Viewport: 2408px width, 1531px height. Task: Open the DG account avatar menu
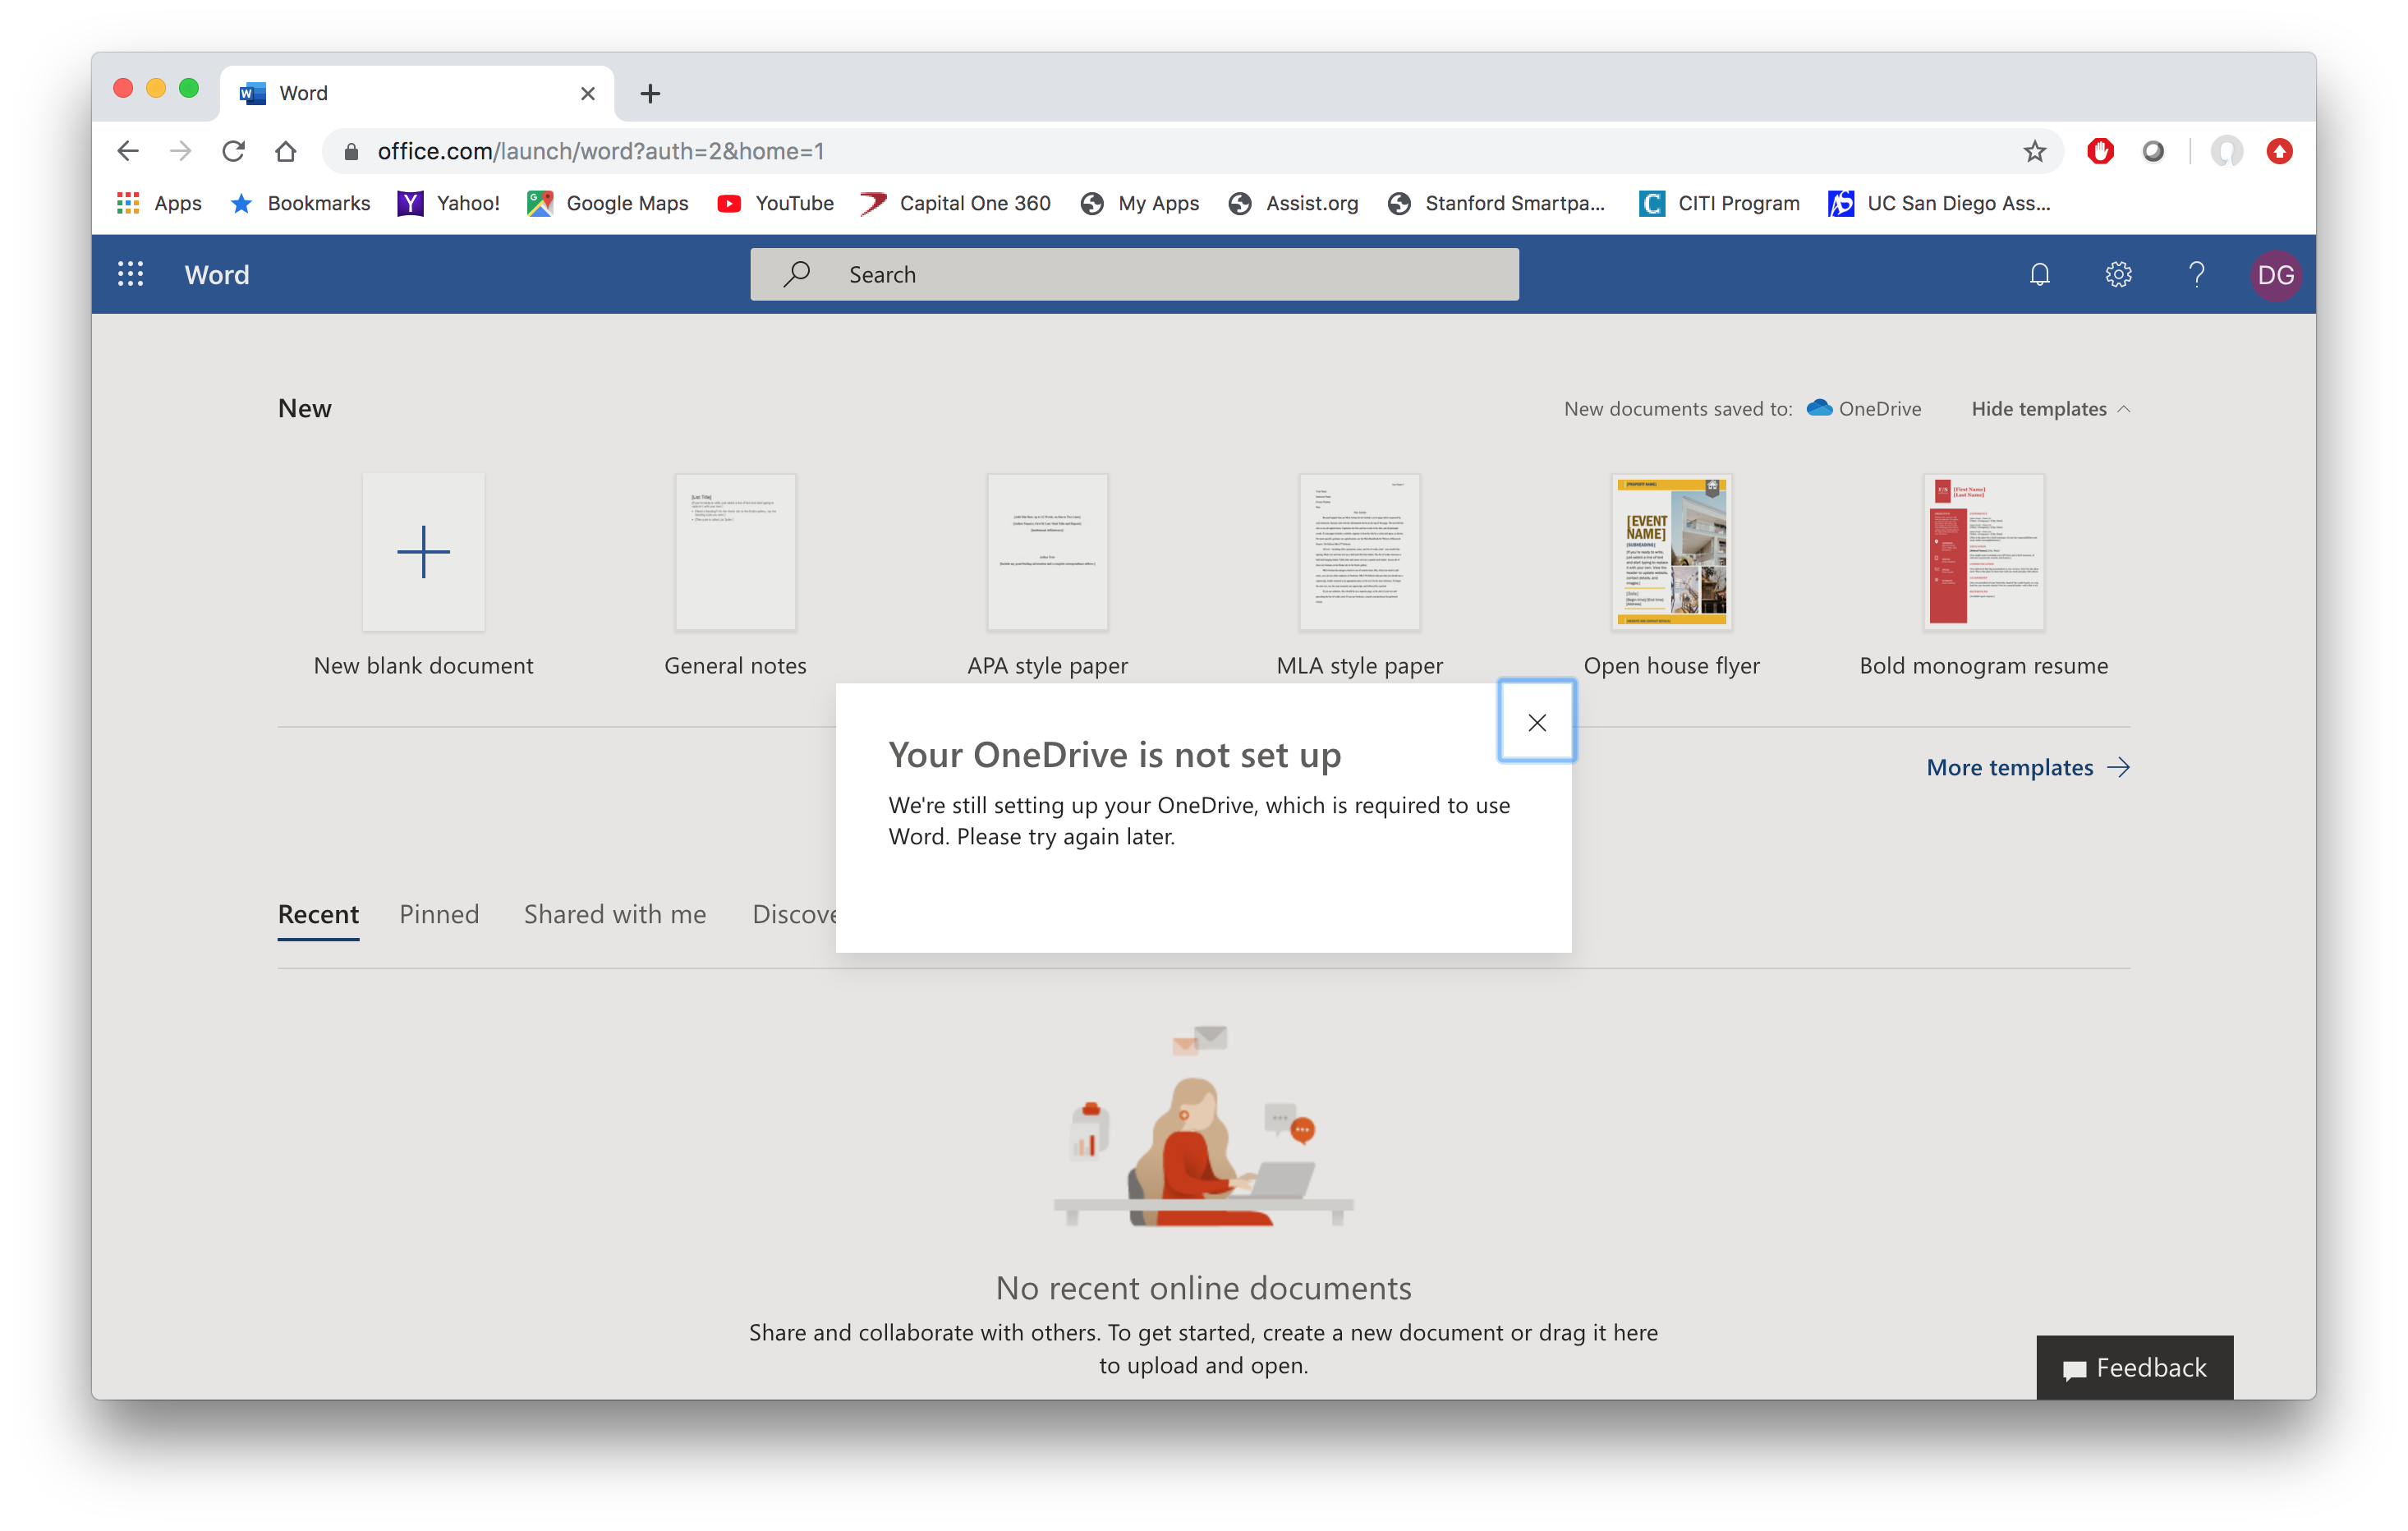click(2275, 274)
